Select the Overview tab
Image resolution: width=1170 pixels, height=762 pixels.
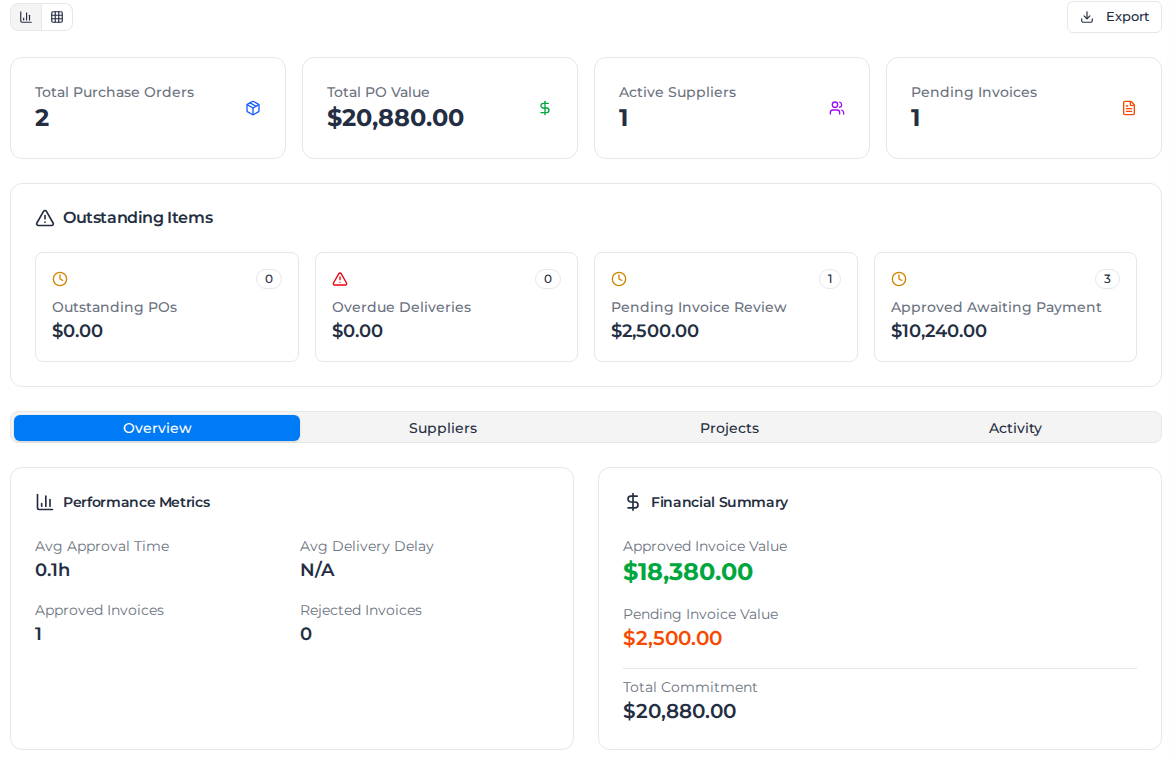pos(157,428)
